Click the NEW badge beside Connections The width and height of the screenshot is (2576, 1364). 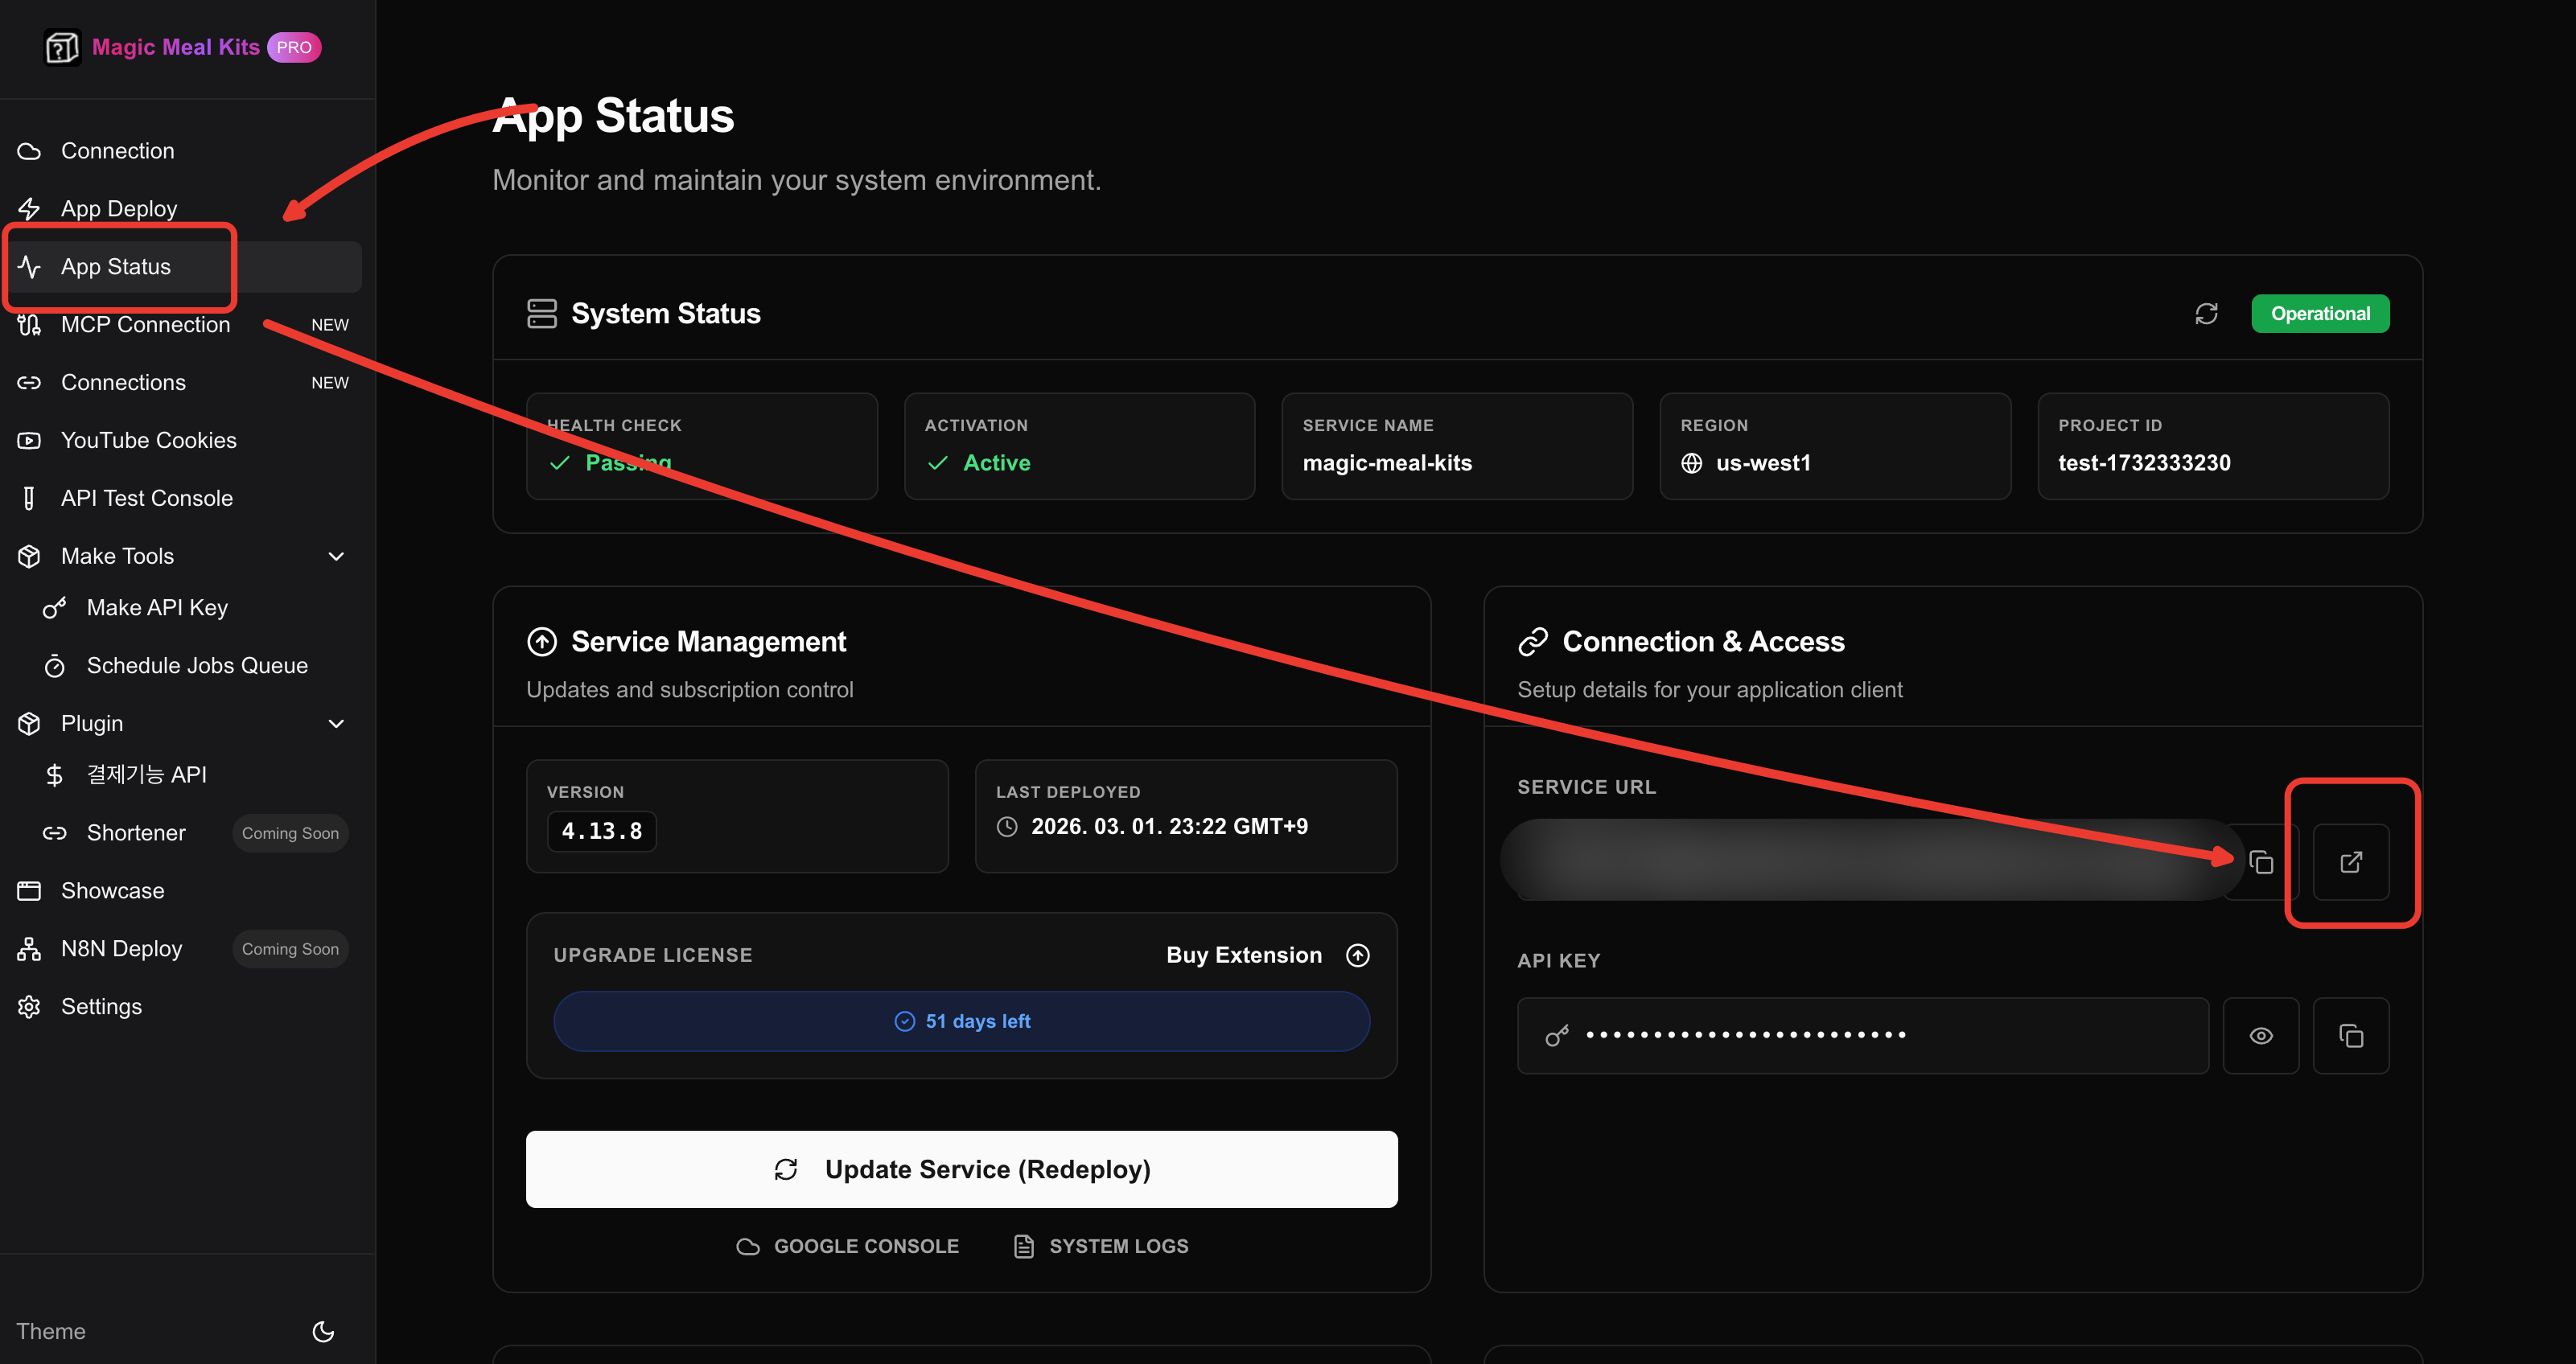coord(330,383)
